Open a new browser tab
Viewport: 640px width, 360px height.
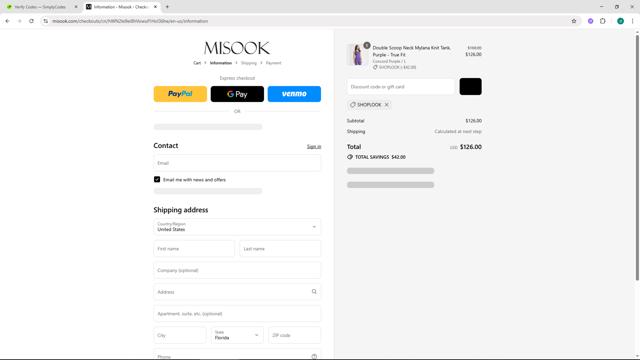click(x=167, y=7)
